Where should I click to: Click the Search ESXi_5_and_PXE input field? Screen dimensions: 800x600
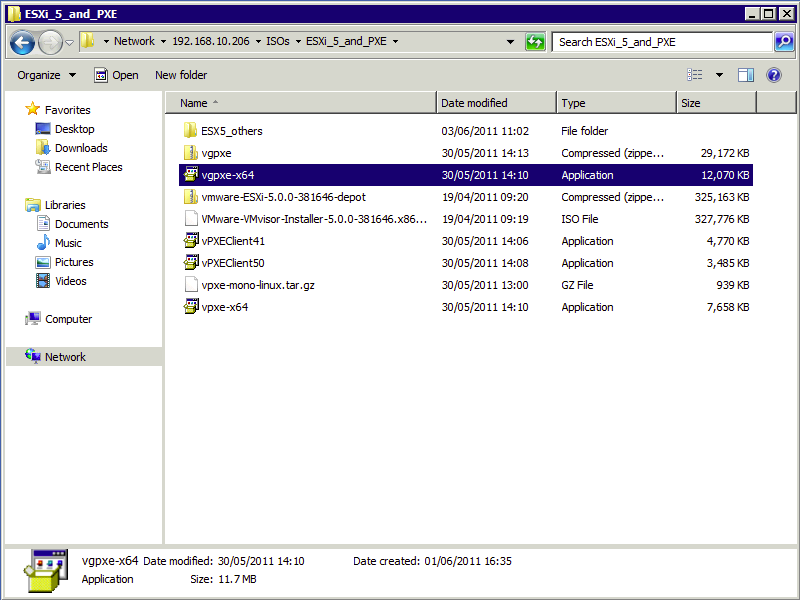(x=662, y=42)
